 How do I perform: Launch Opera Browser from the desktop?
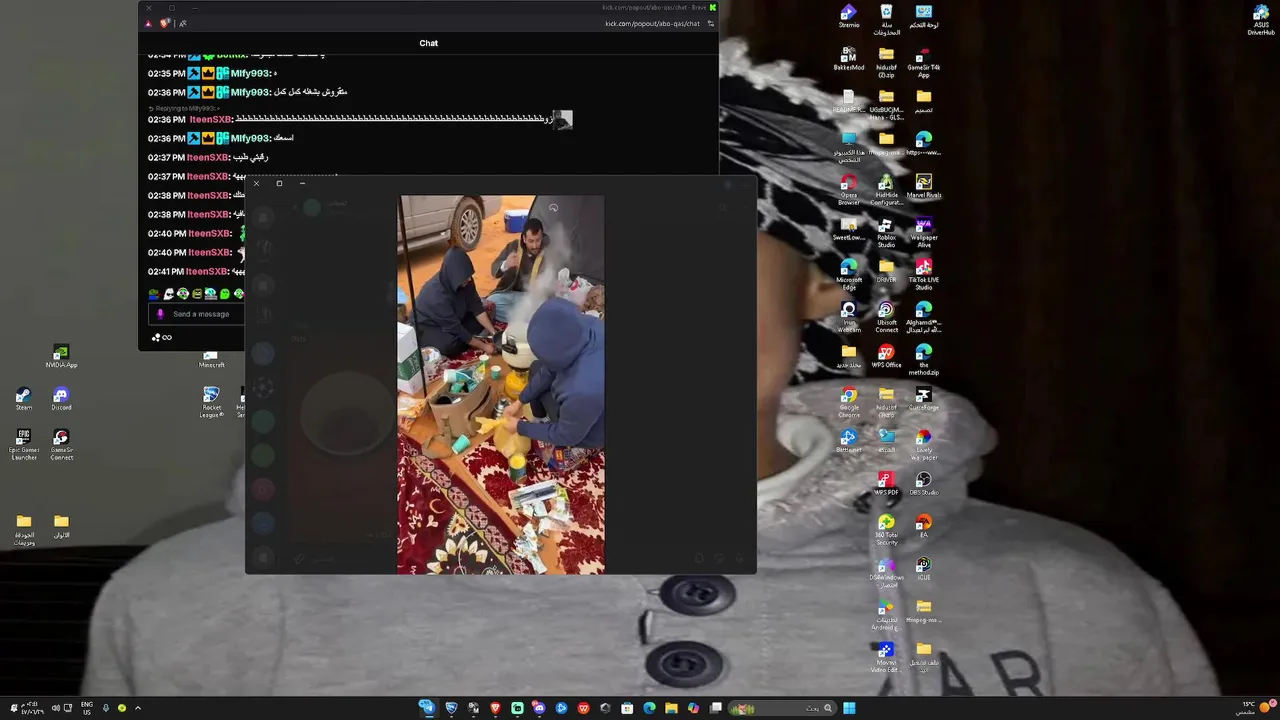tap(848, 189)
